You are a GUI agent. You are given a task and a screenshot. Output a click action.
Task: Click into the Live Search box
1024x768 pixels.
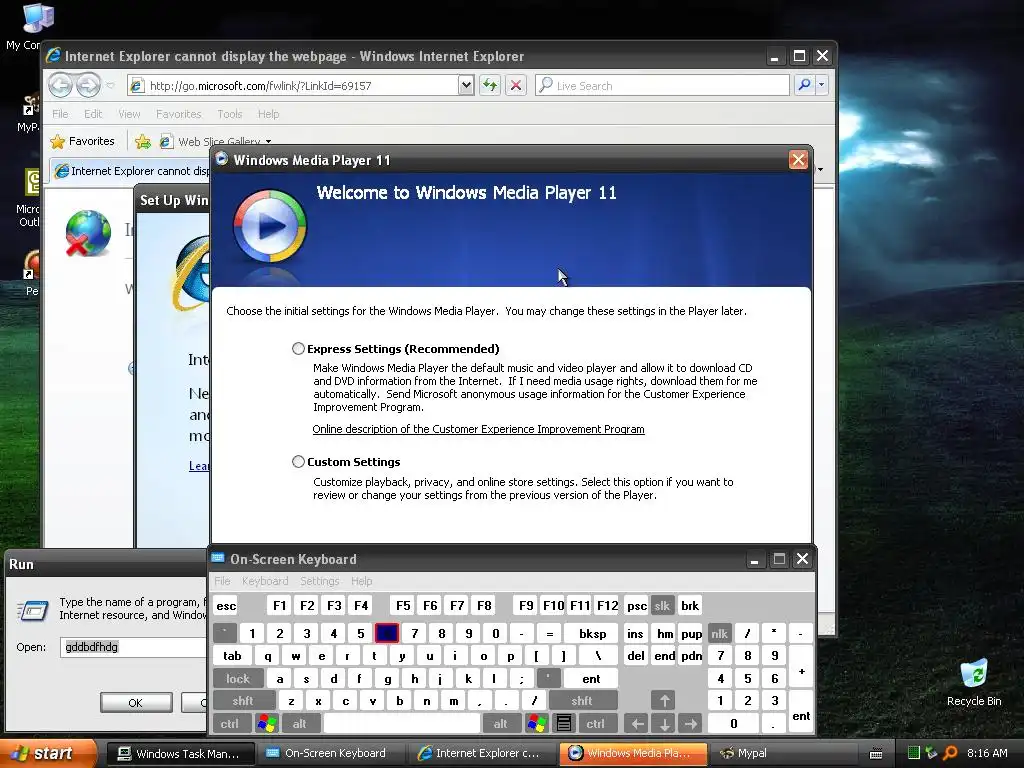click(662, 86)
